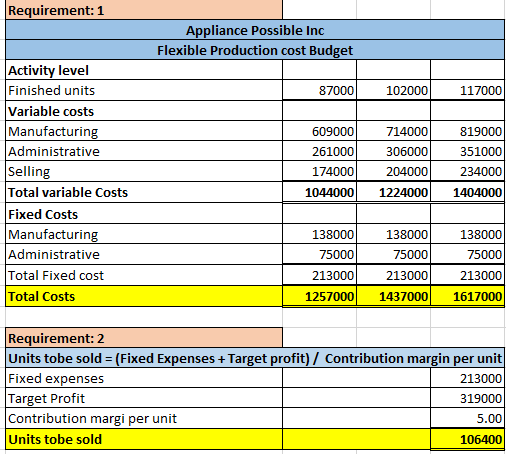Select total variable cost 1404000
Screen dimensions: 506x454
[467, 192]
